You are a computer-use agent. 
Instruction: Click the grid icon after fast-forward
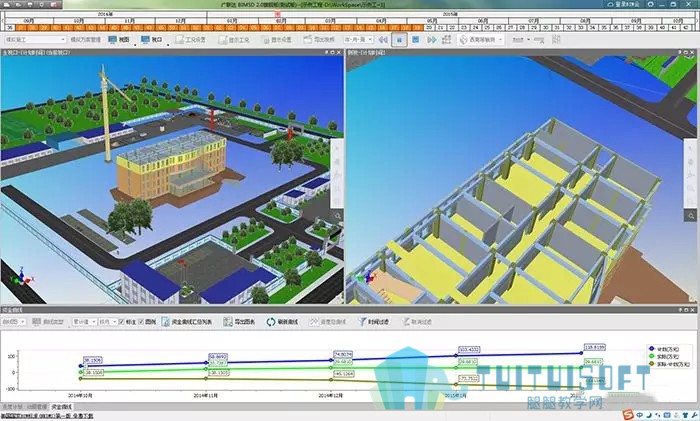point(446,40)
